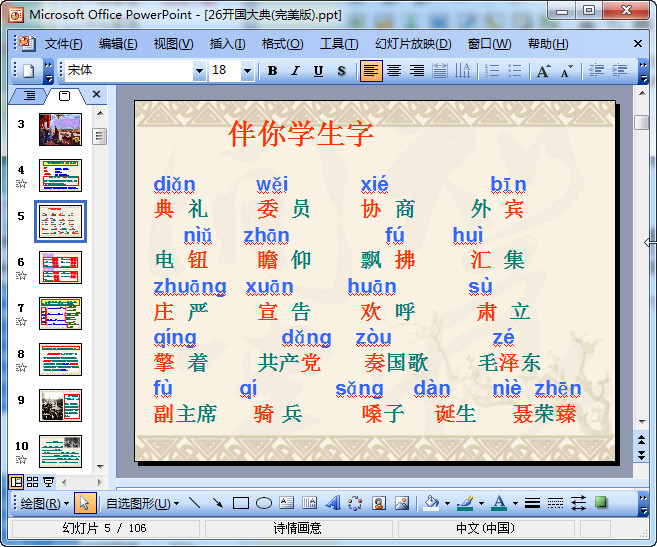657x547 pixels.
Task: Open the 窗口(W) menu
Action: coord(489,44)
